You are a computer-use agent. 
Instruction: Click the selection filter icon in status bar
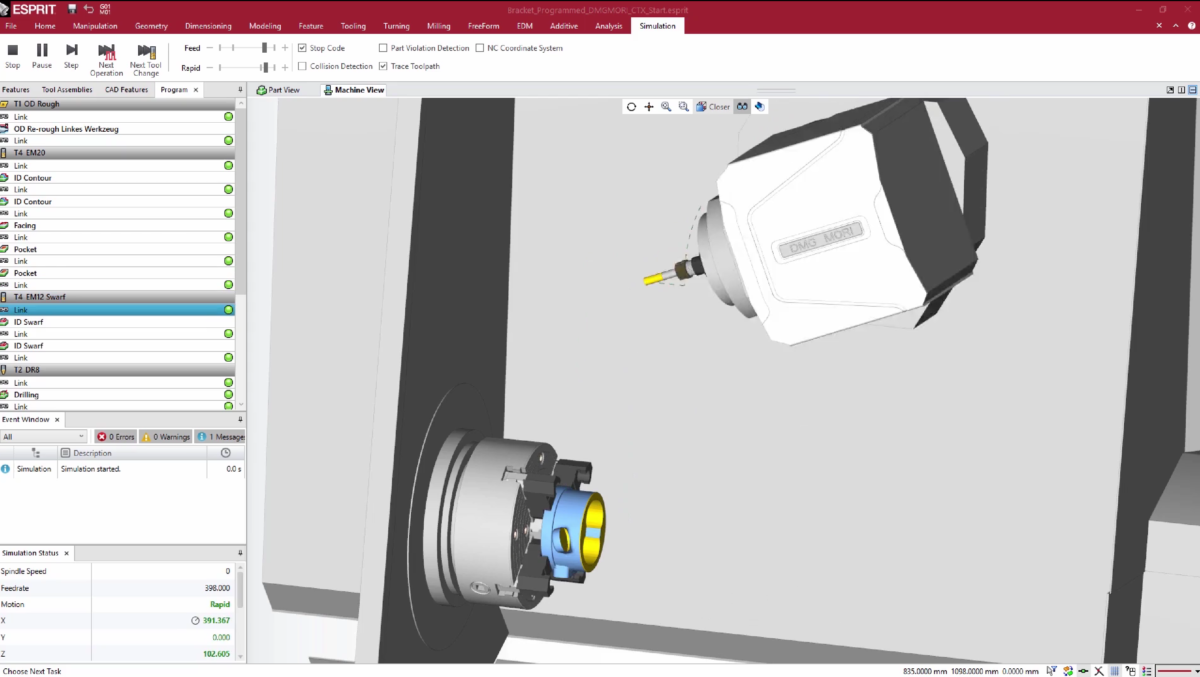point(1053,671)
